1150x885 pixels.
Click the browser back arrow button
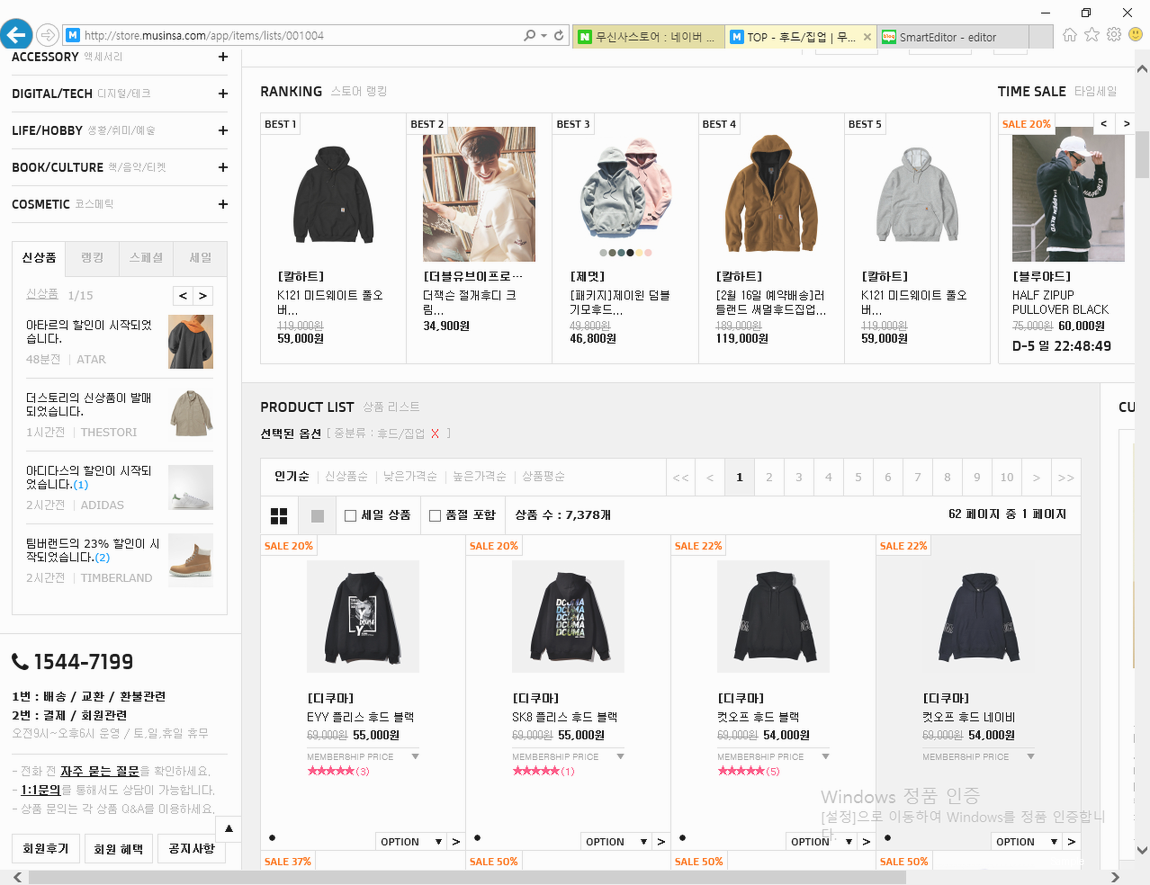coord(16,34)
